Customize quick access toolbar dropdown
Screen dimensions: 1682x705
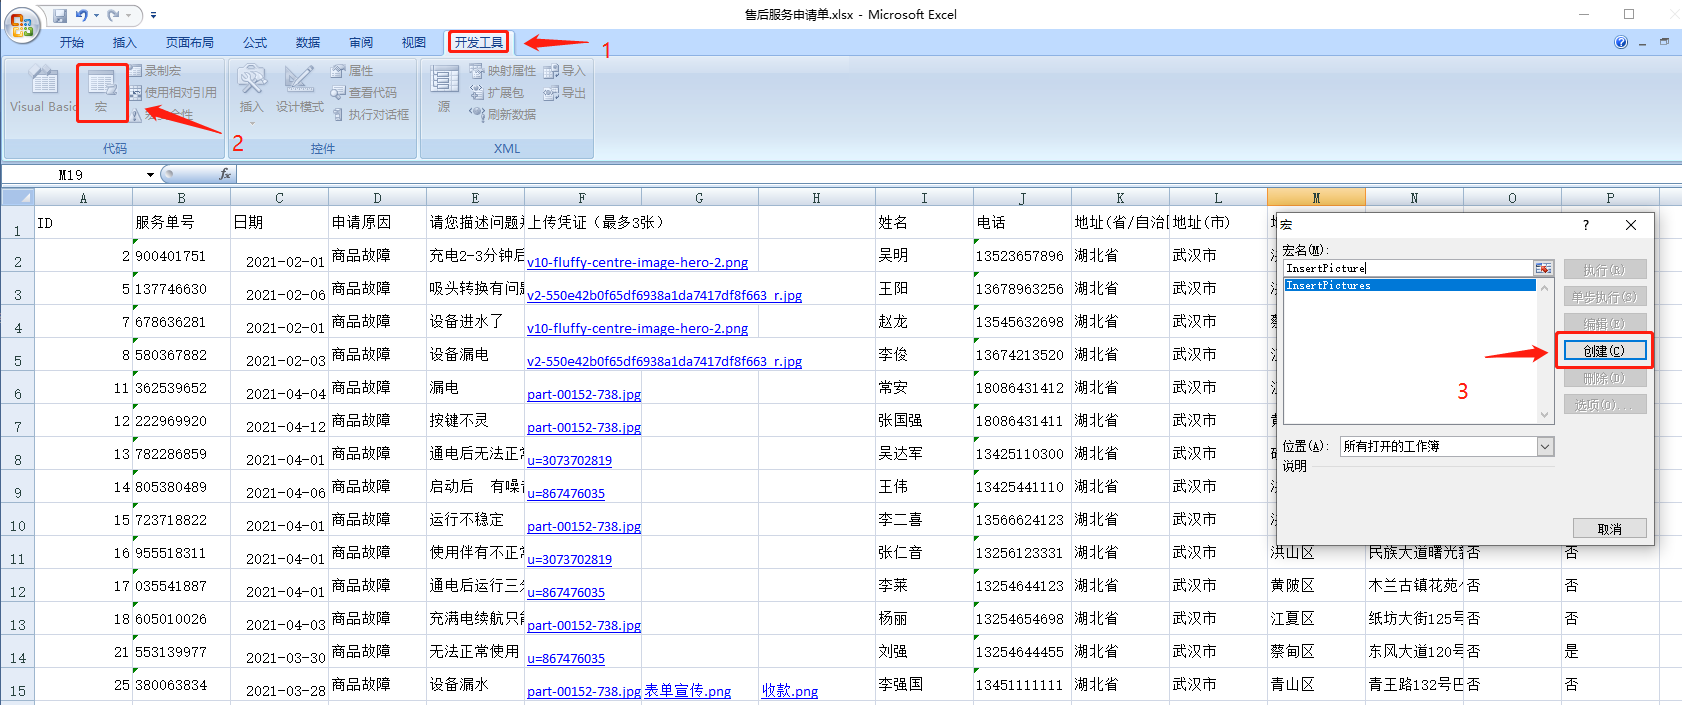[153, 16]
